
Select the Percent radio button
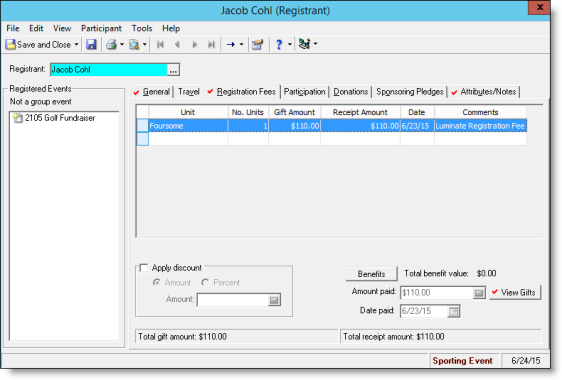[205, 282]
